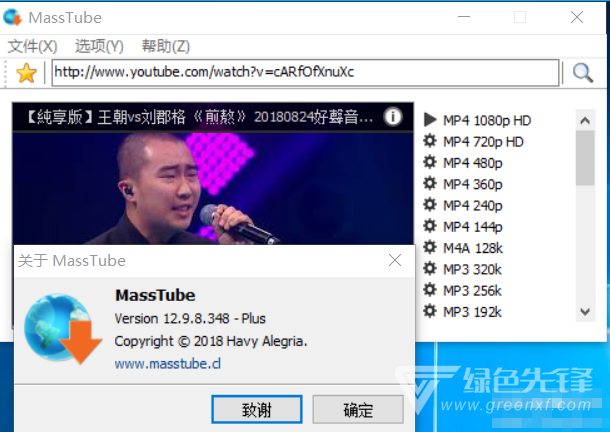Click the gear icon beside MP3 192k
Viewport: 610px width, 432px height.
430,311
